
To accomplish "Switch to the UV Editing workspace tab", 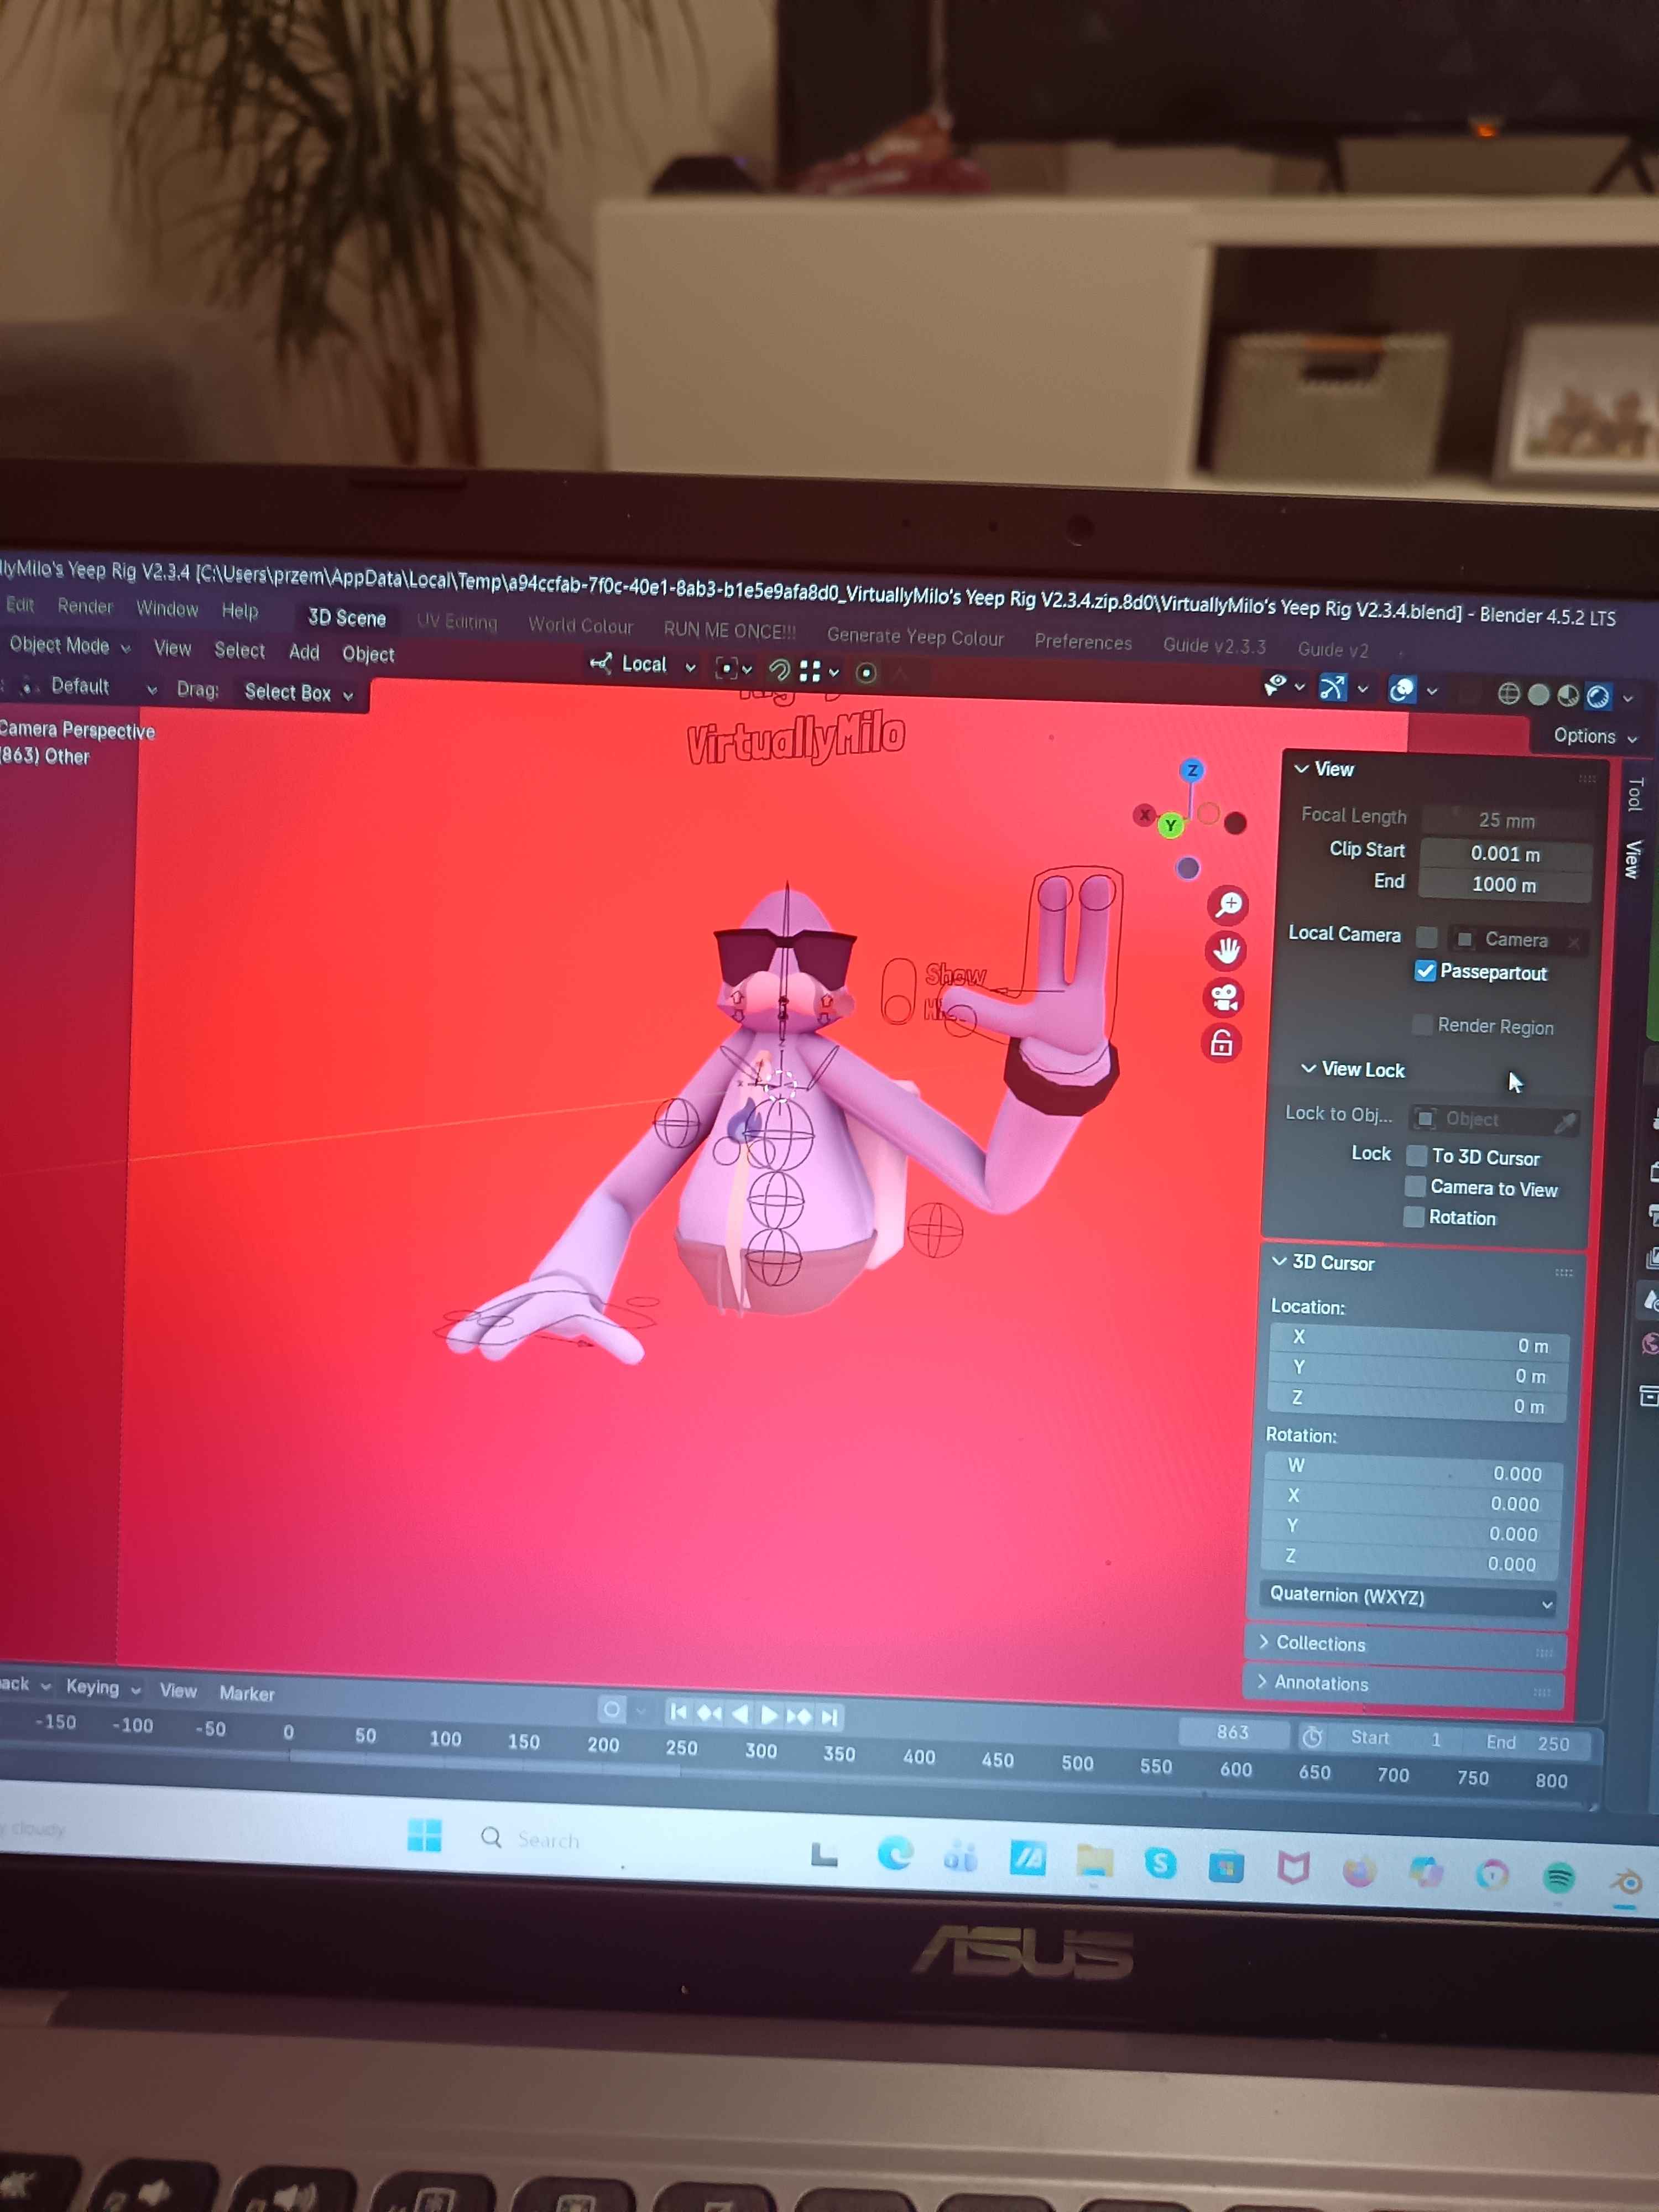I will click(x=457, y=622).
